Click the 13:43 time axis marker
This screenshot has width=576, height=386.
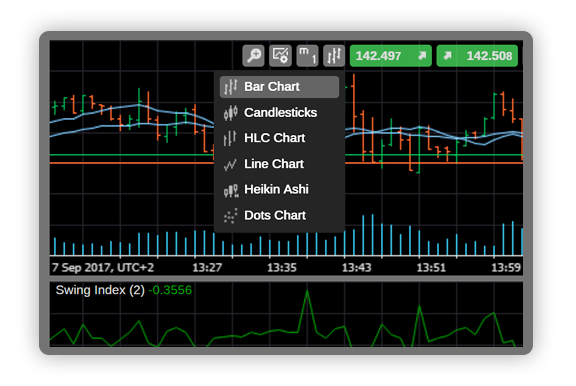[x=356, y=268]
